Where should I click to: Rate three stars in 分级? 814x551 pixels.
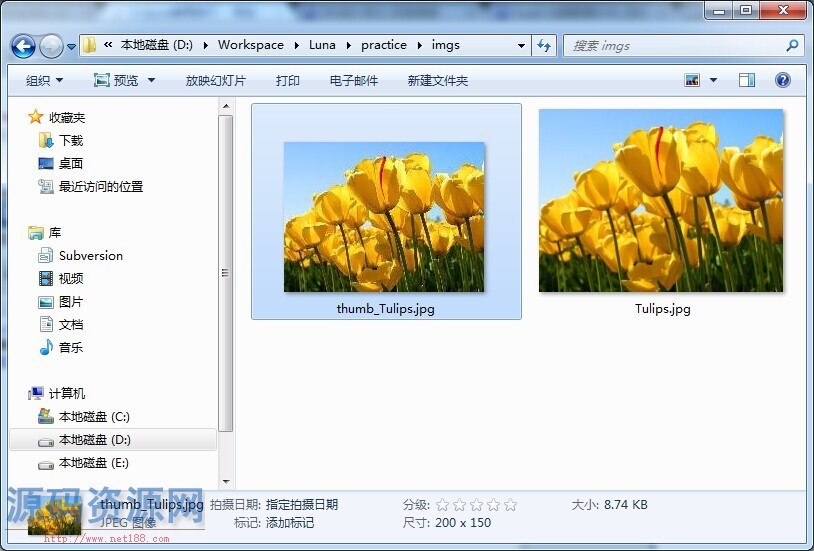(x=477, y=505)
